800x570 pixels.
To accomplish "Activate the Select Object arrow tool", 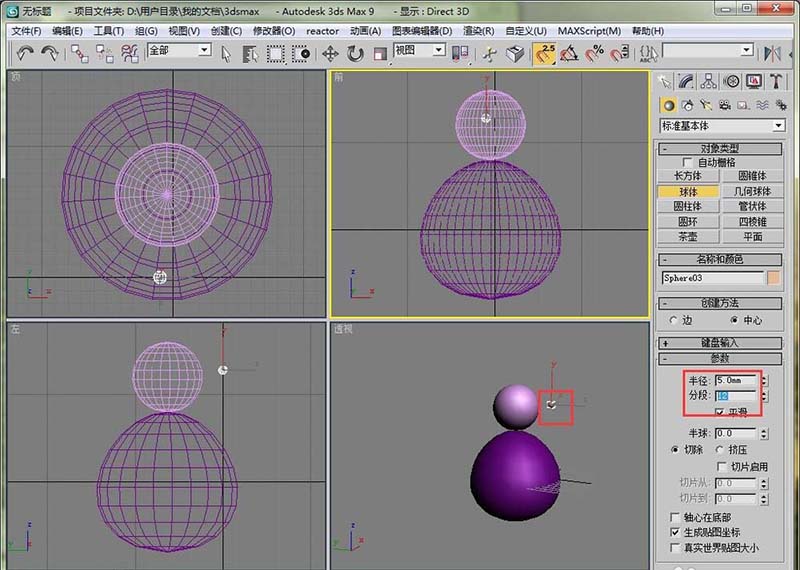I will coord(226,53).
